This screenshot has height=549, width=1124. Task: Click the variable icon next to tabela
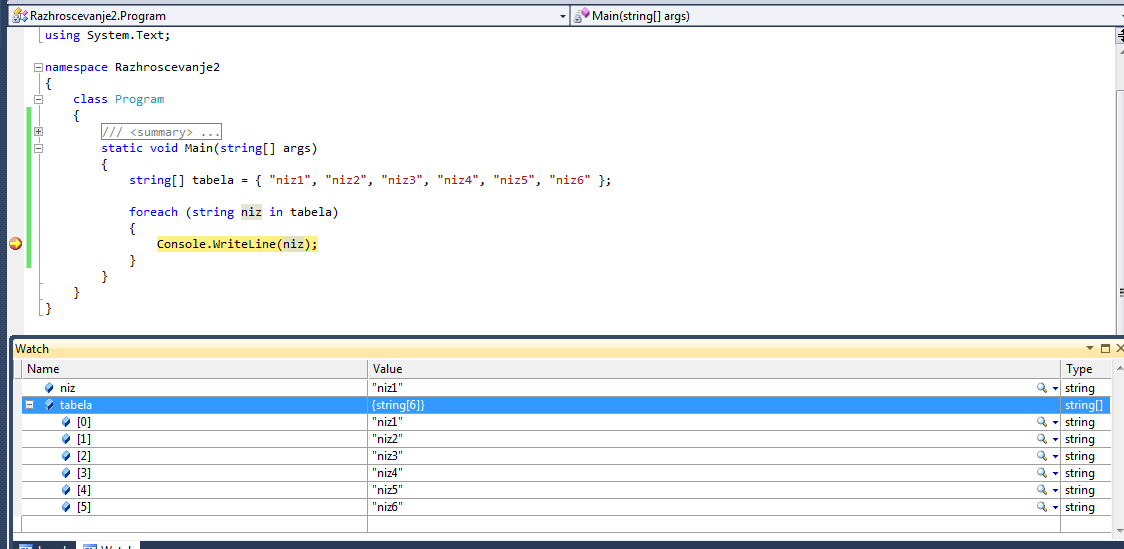(x=50, y=405)
